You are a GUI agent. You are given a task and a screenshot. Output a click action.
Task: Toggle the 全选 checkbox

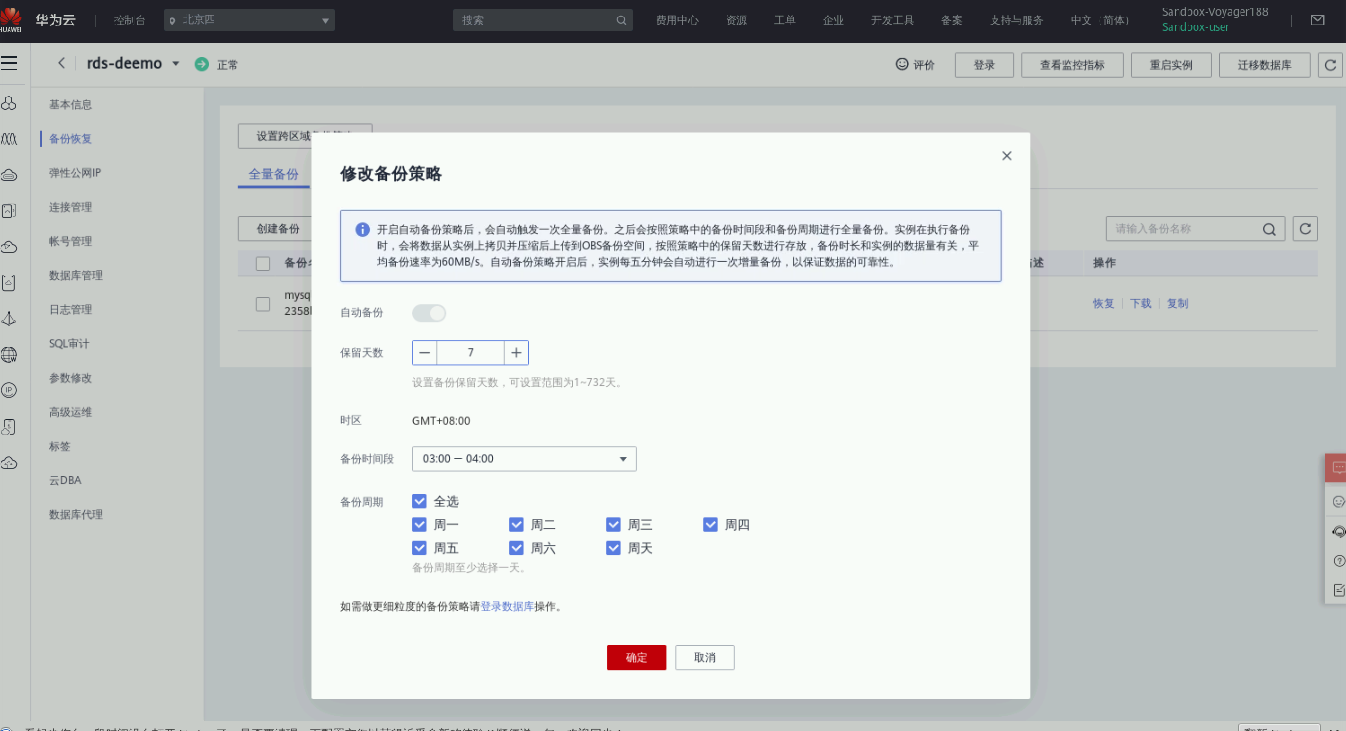pos(420,501)
